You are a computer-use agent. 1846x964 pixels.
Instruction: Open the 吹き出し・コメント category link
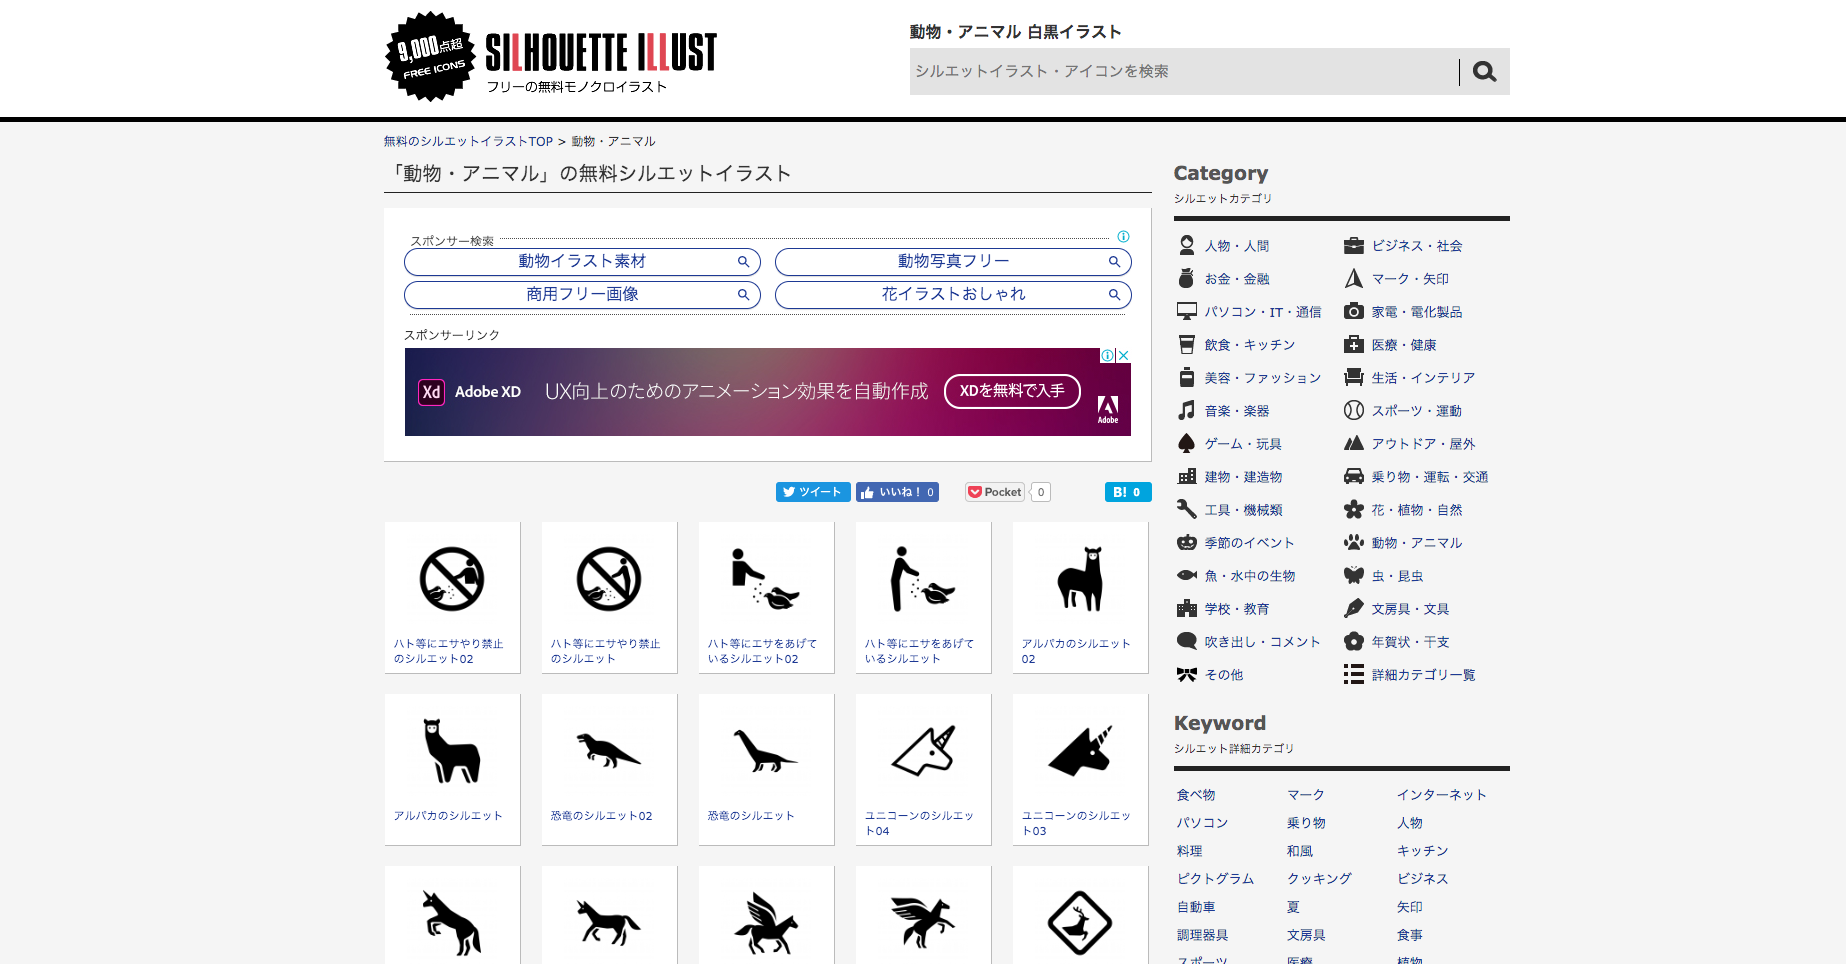point(1262,642)
